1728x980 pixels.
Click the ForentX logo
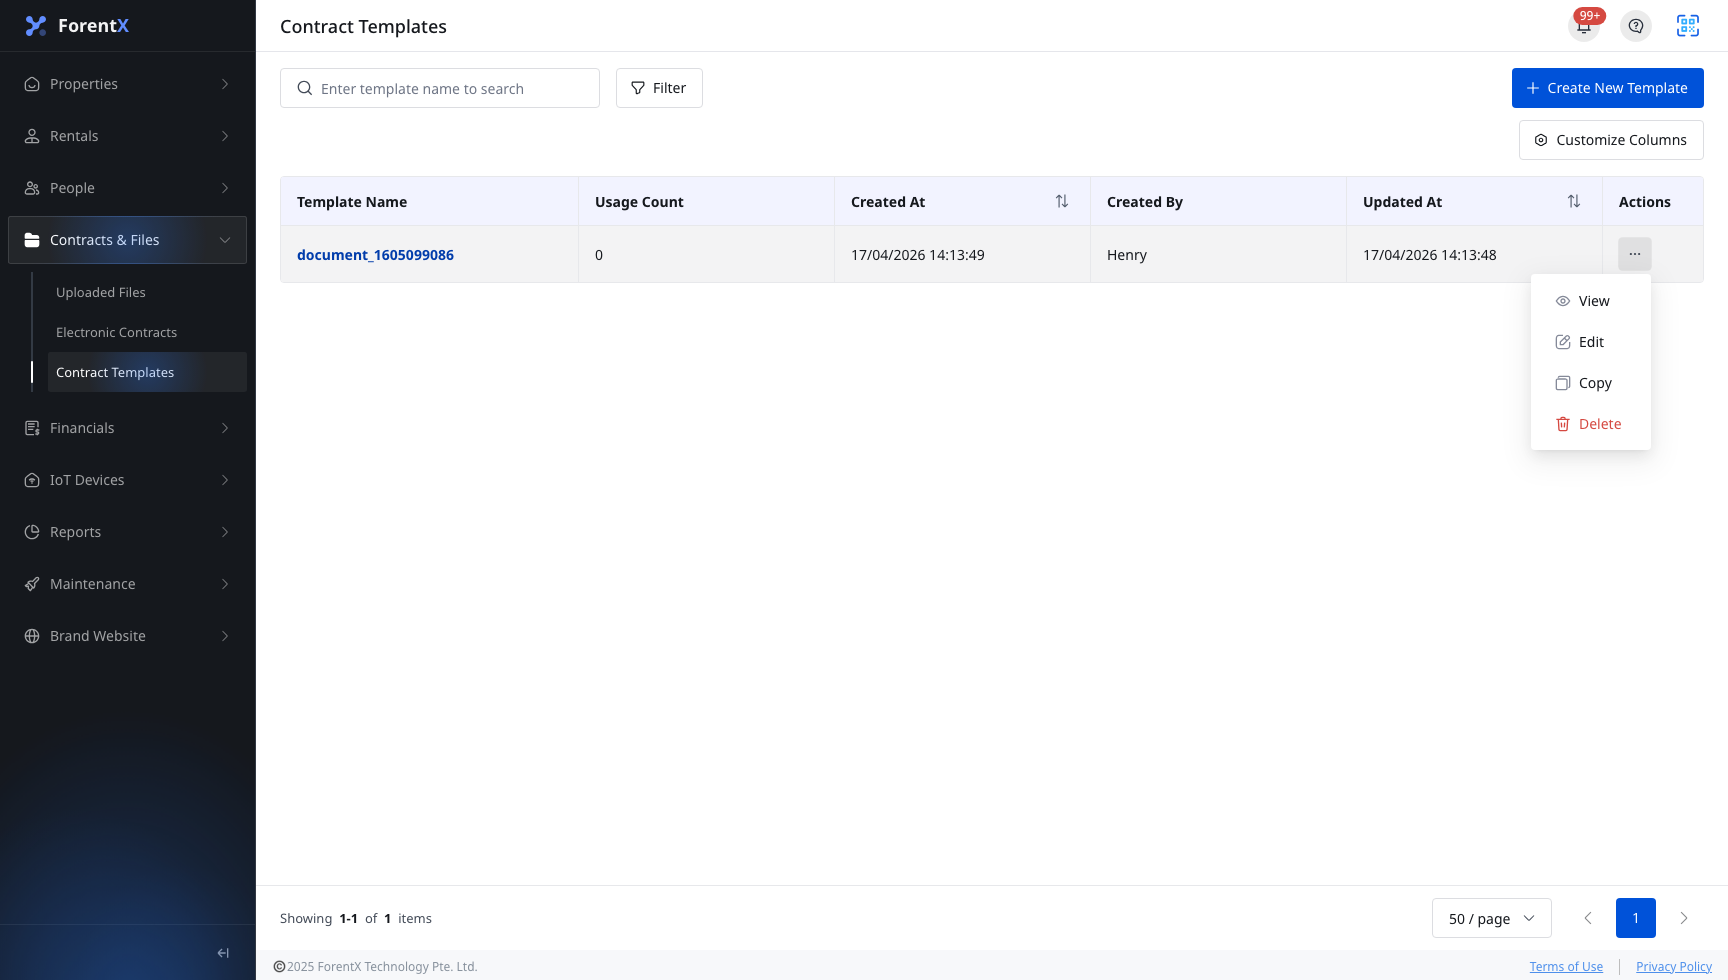tap(77, 26)
